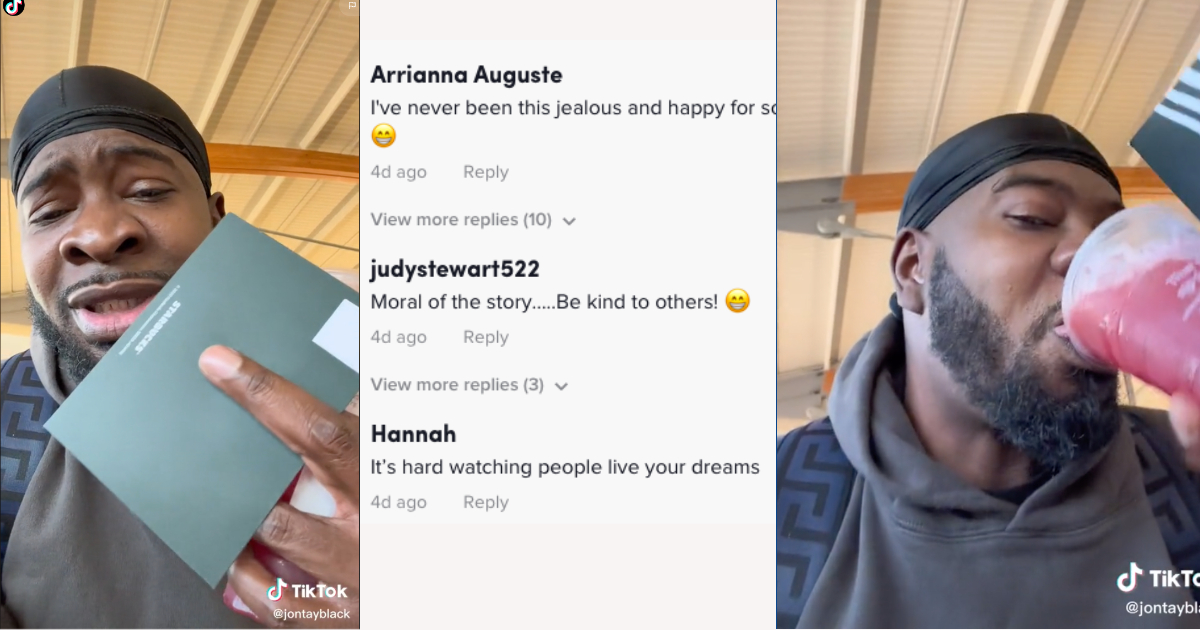
Task: Click the left video of man holding green envelope
Action: (180, 315)
